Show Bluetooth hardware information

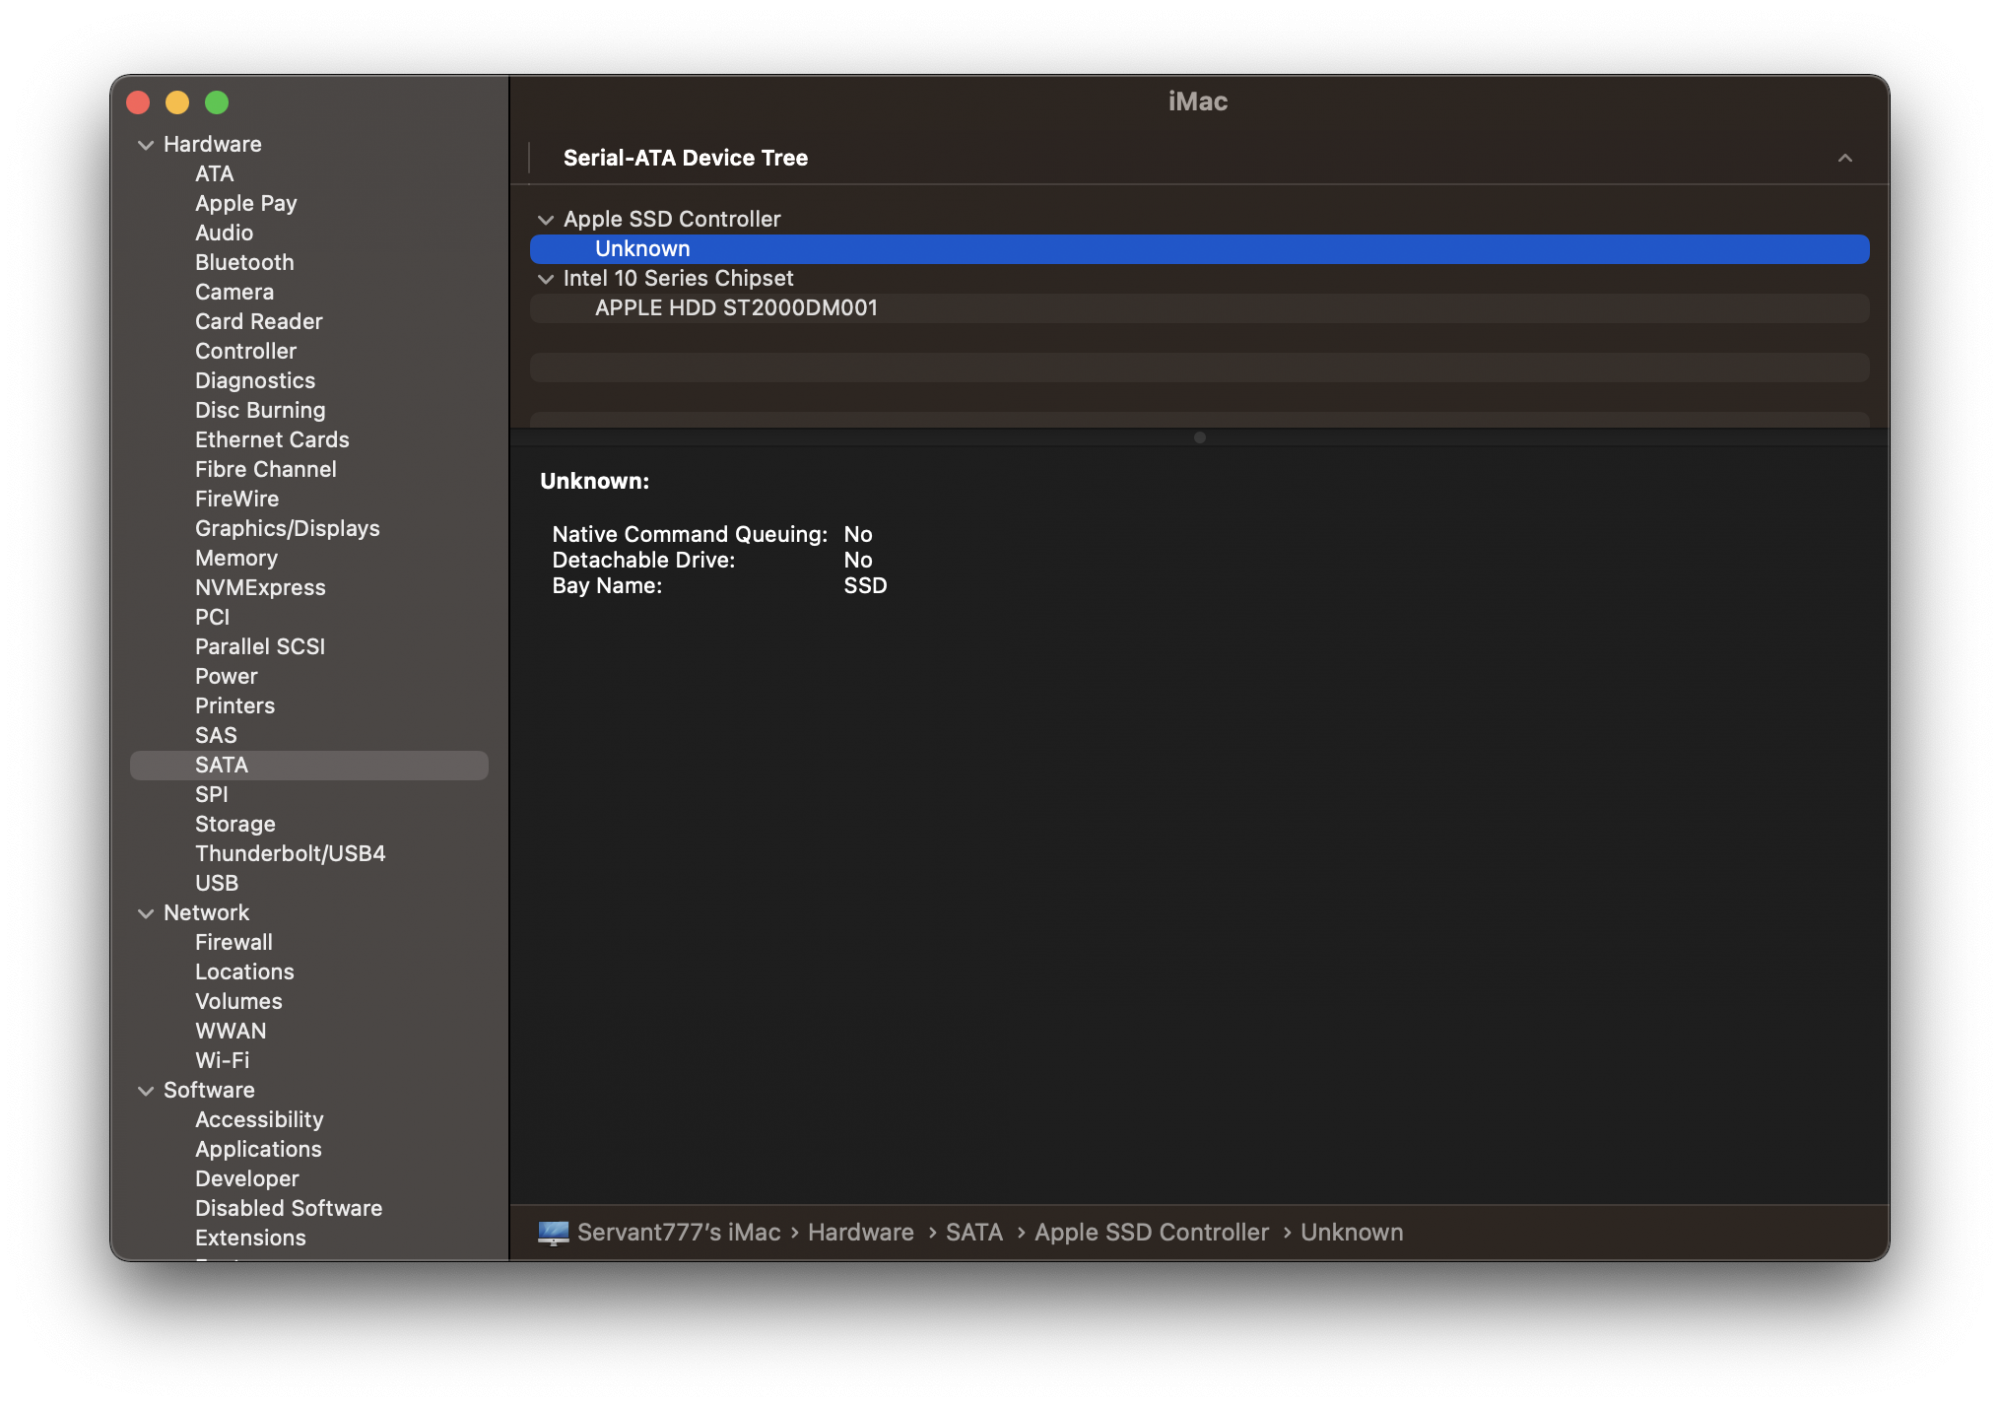244,262
